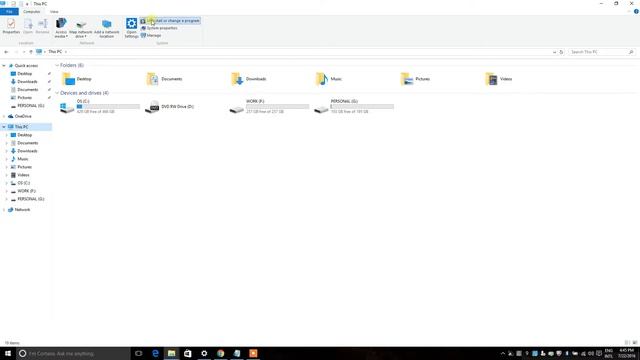Image resolution: width=640 pixels, height=360 pixels.
Task: Switch to large icons view in status bar
Action: pyautogui.click(x=635, y=343)
